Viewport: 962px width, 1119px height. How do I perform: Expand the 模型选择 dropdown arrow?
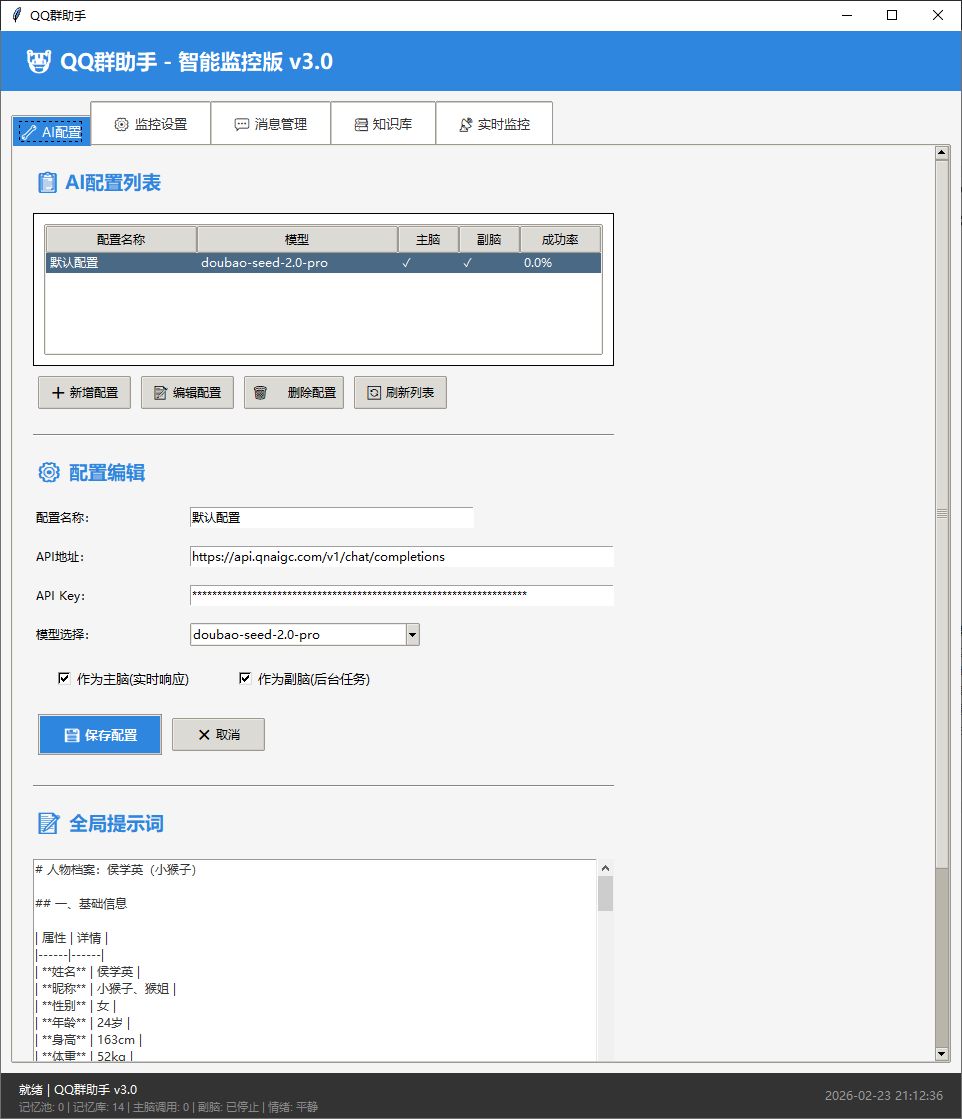412,634
